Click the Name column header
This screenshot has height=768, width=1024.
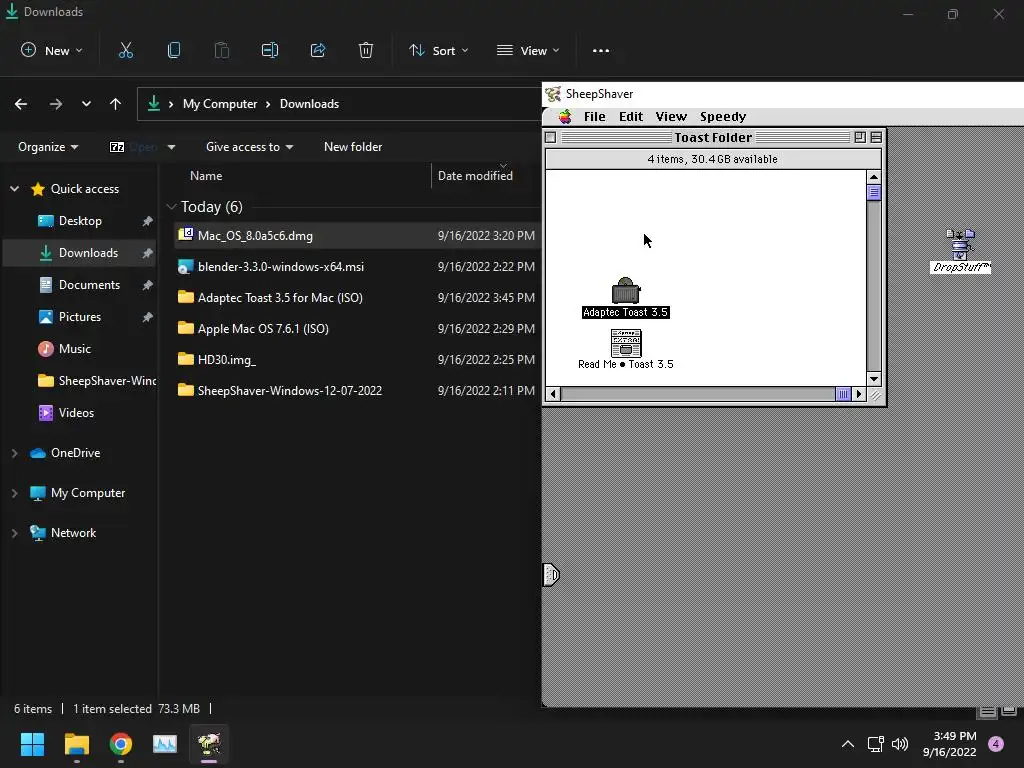(x=206, y=176)
